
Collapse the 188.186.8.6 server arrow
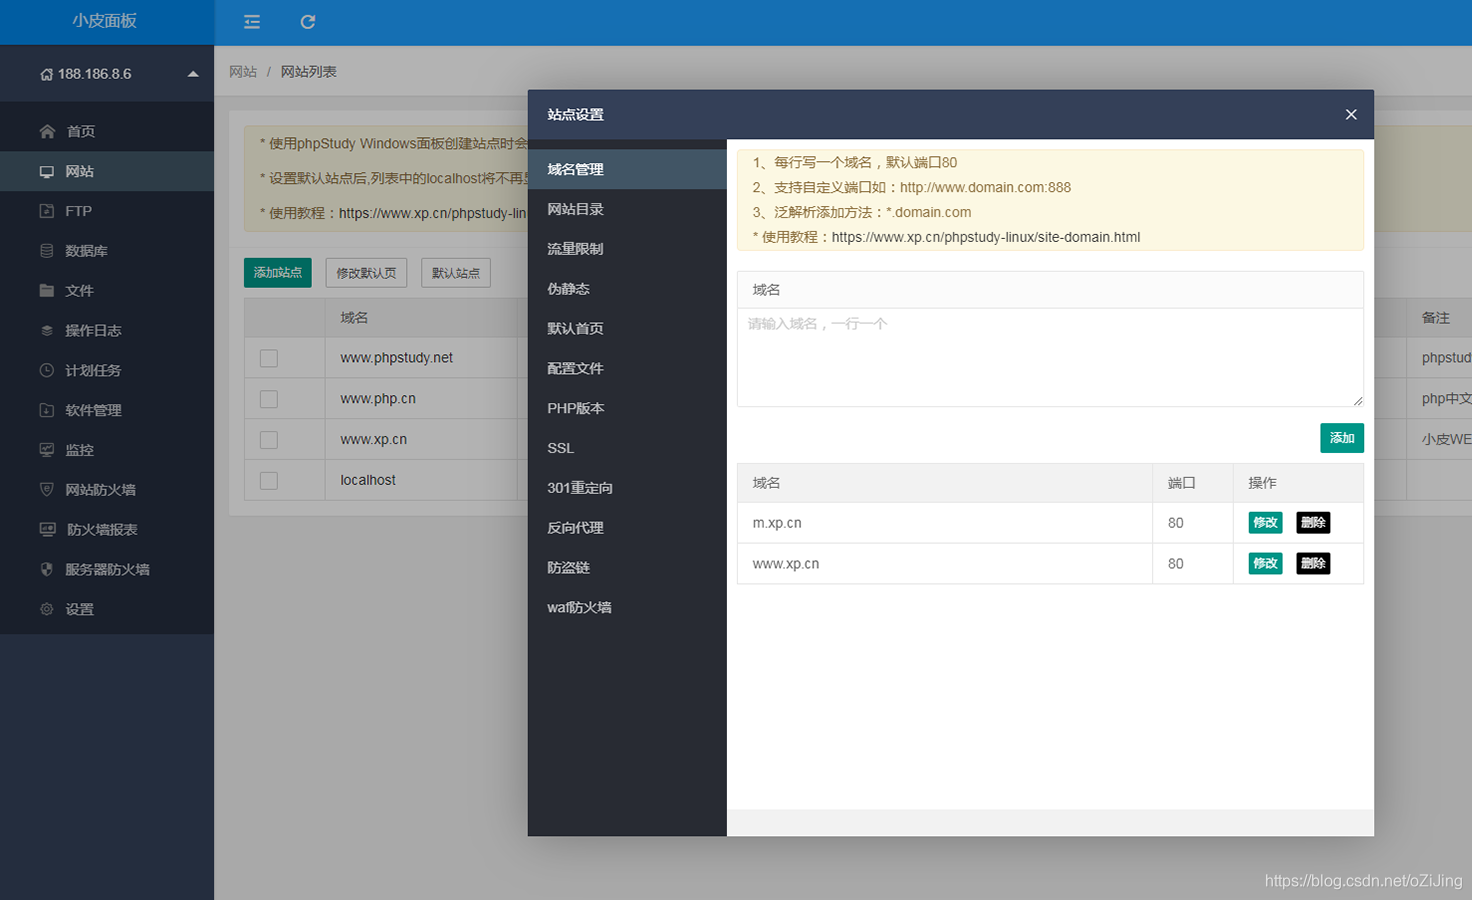point(193,74)
